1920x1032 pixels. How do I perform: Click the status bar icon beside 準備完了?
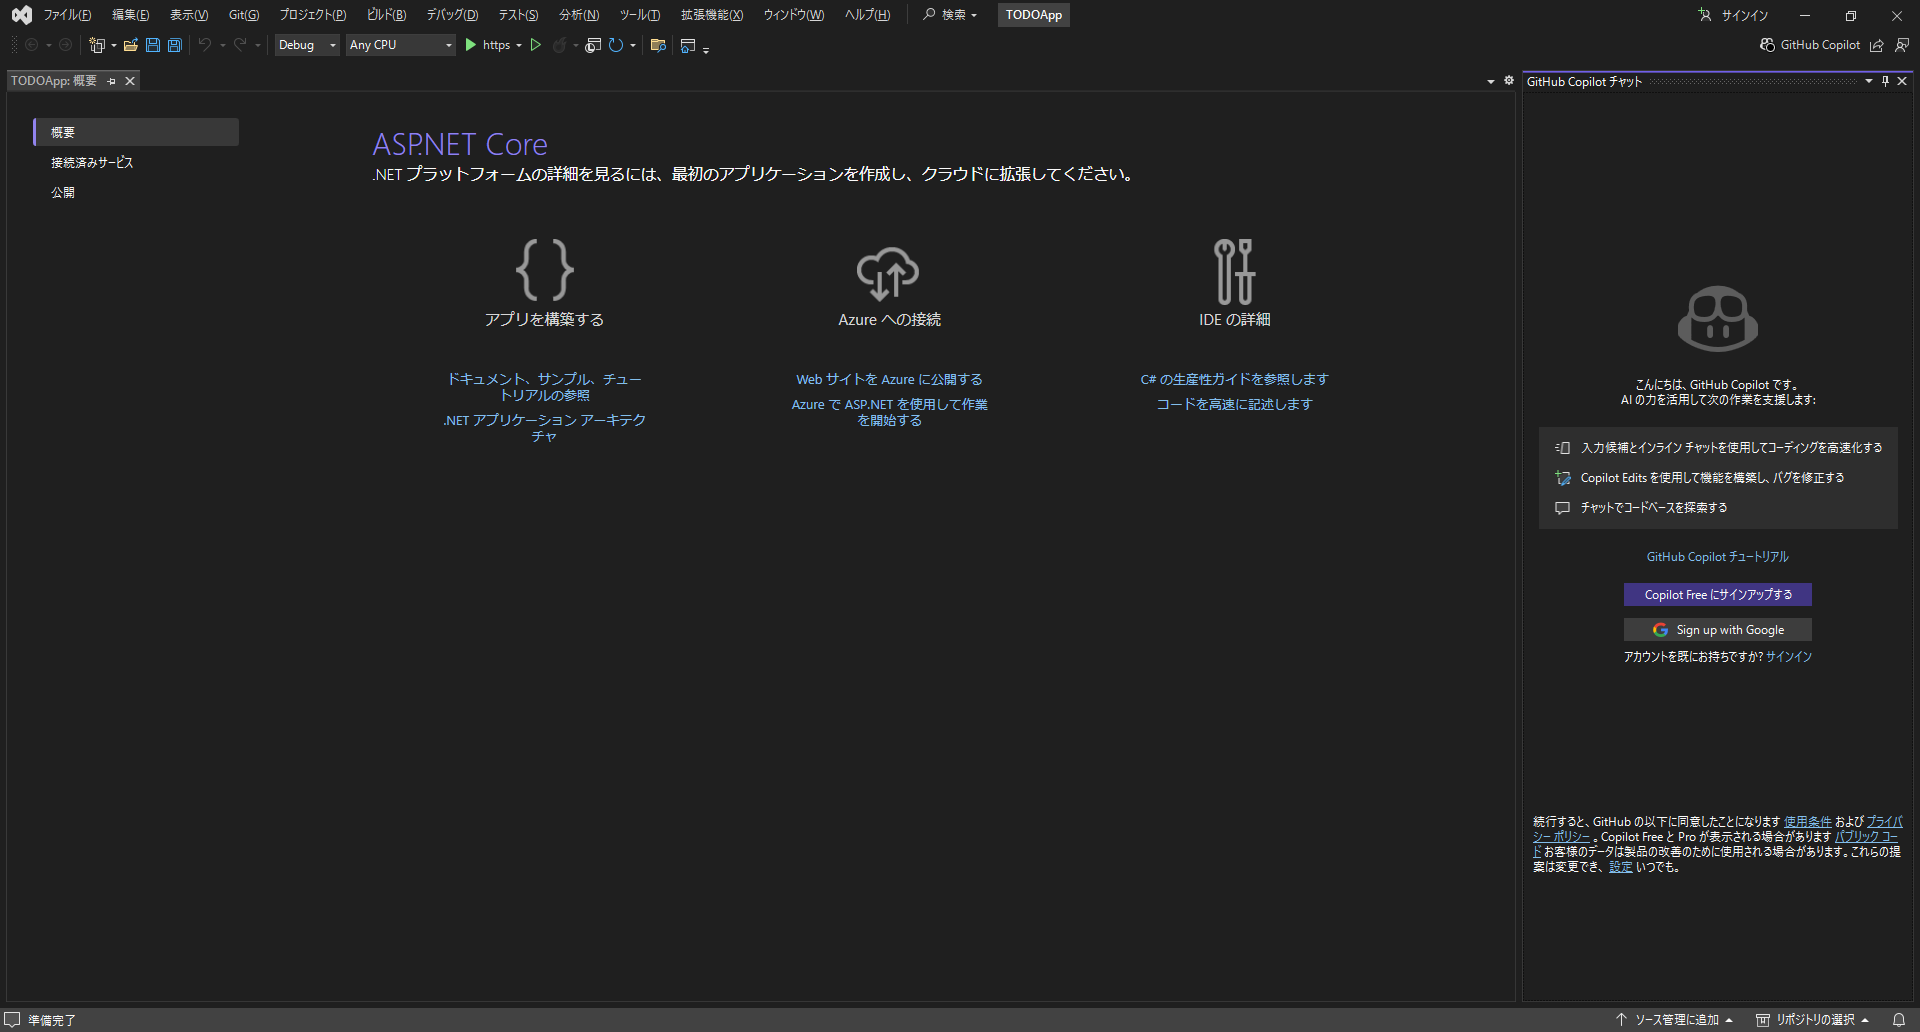(x=13, y=1020)
